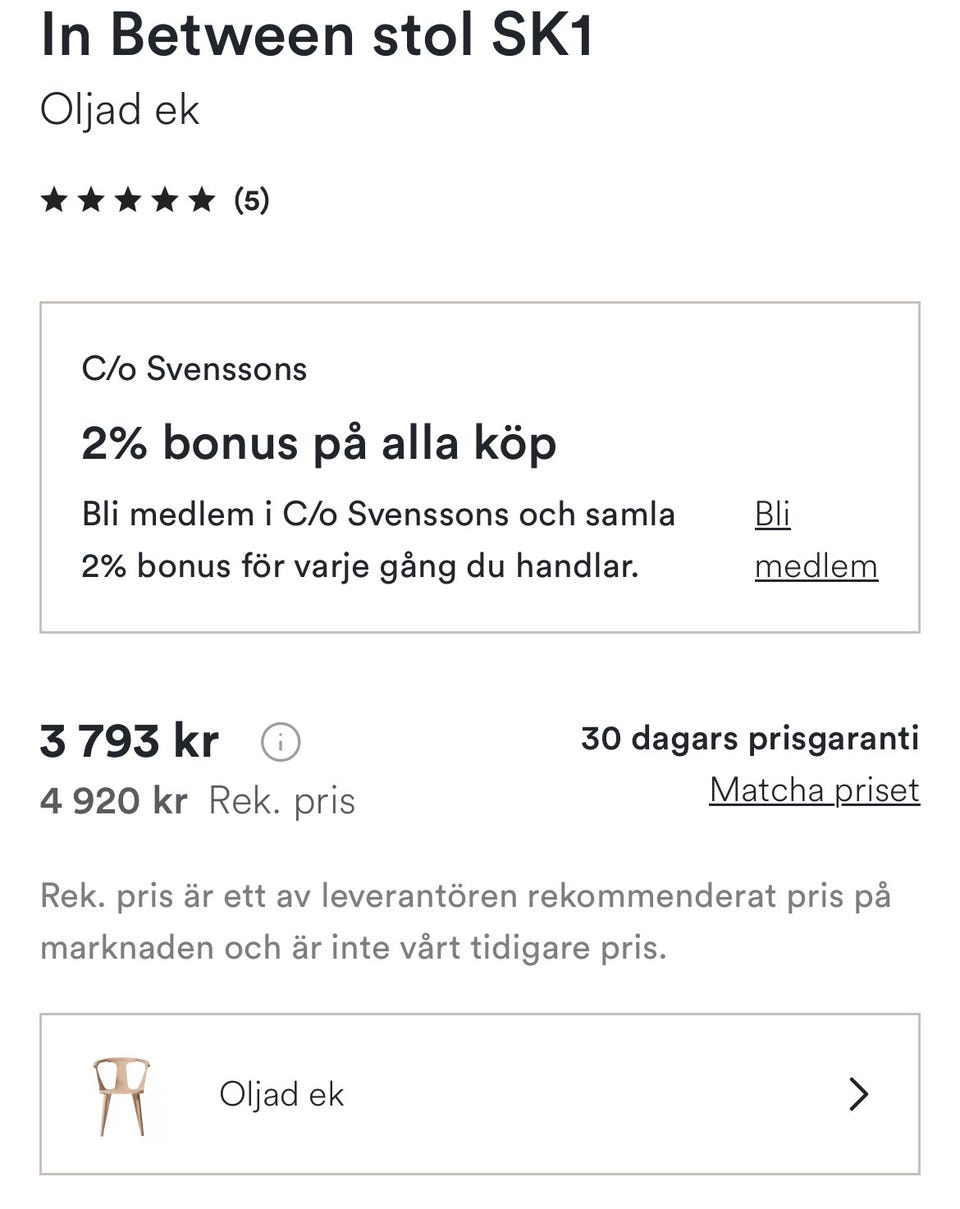Click the C/o Svenssons label

pos(194,369)
